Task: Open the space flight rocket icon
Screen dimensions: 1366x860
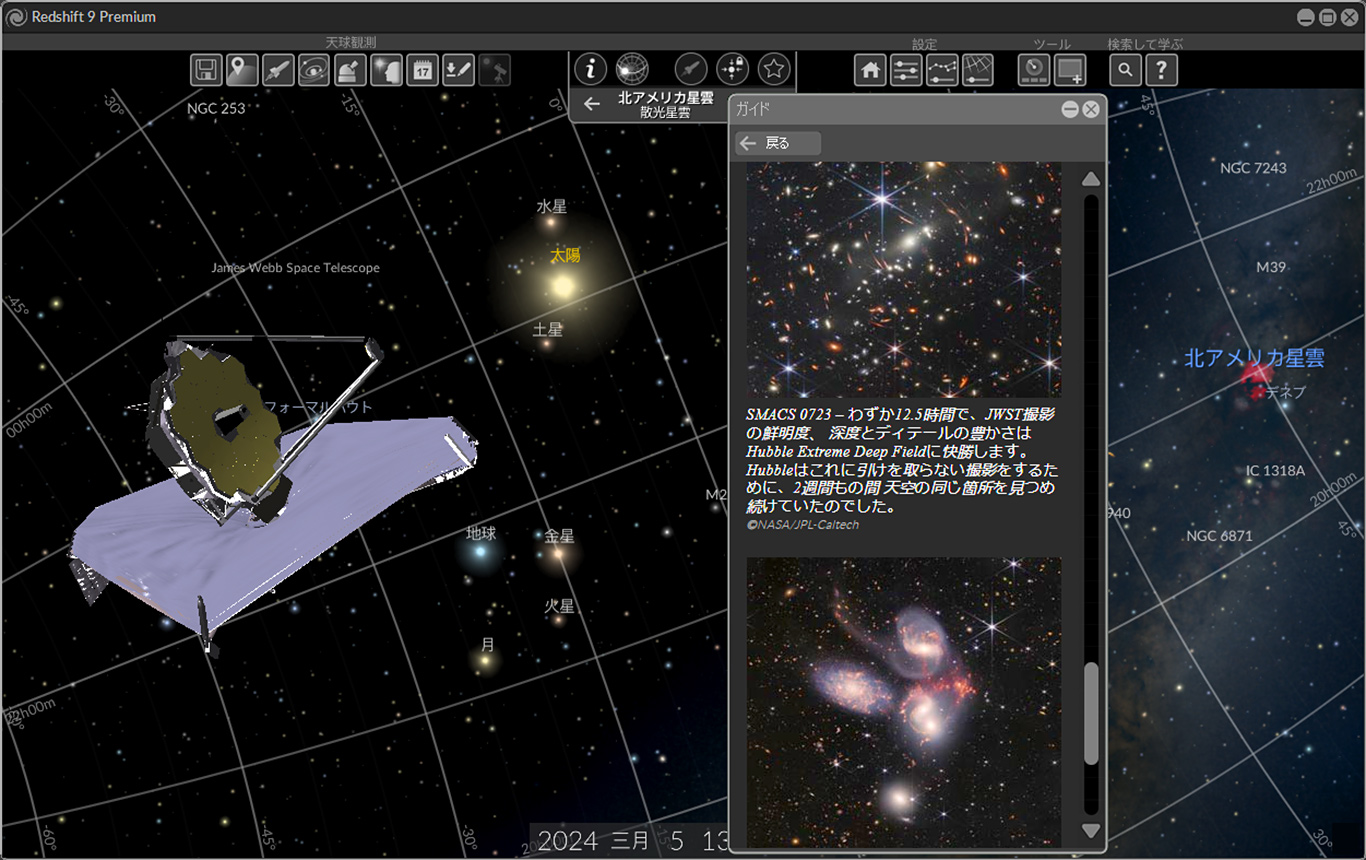Action: [278, 70]
